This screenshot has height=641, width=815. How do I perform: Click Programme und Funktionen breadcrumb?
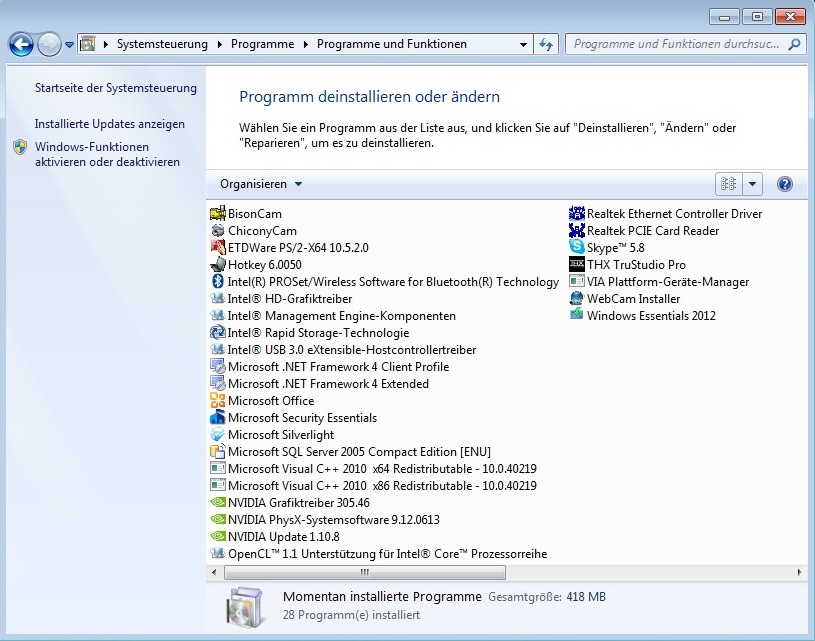392,44
